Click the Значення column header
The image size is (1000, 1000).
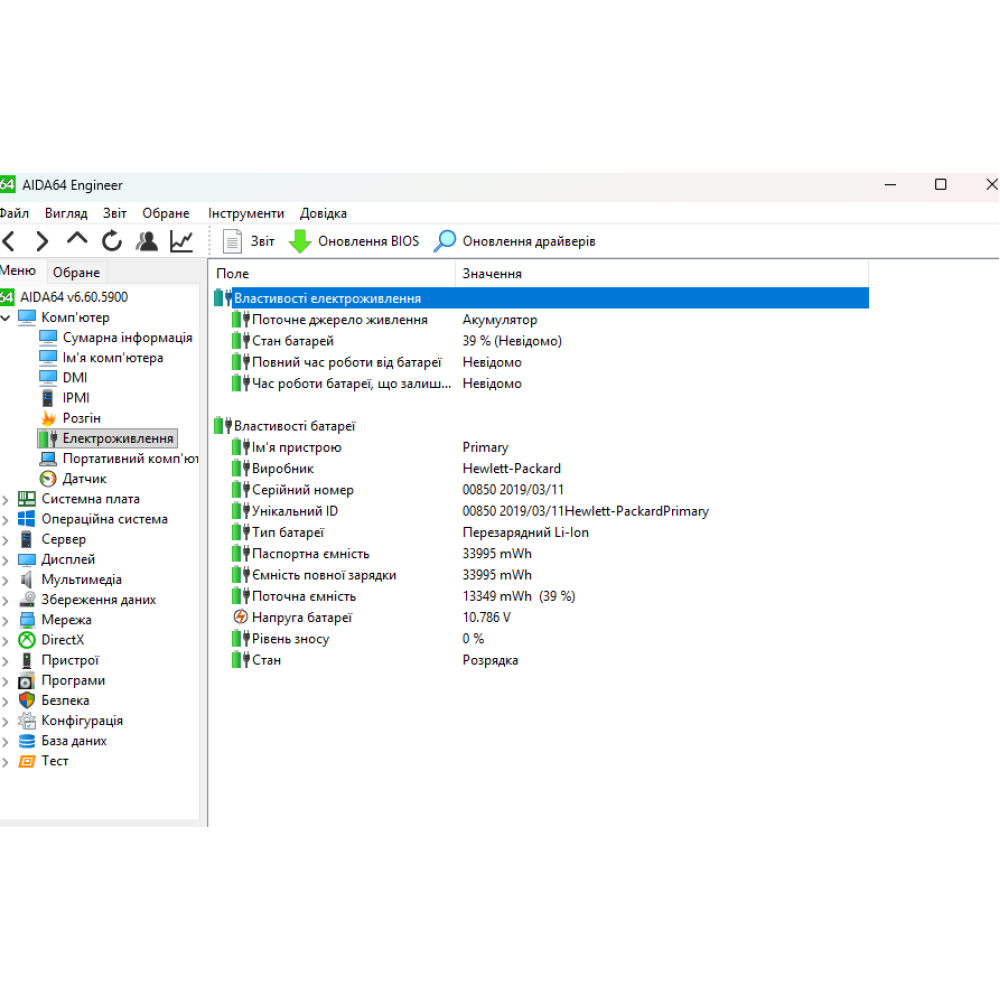[491, 273]
